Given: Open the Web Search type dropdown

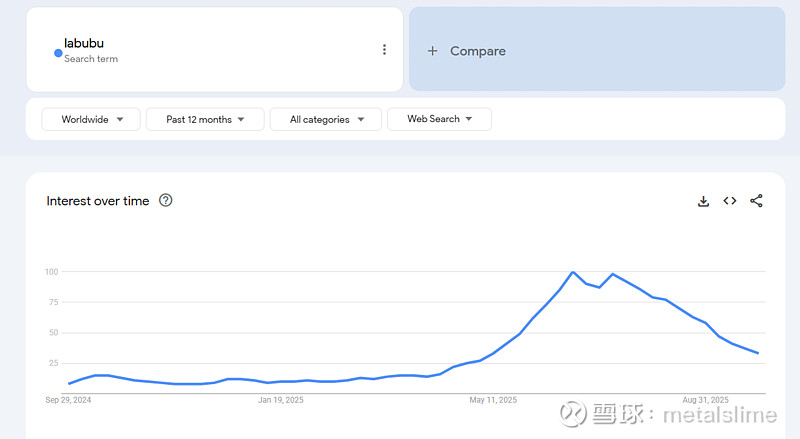Looking at the screenshot, I should point(439,119).
